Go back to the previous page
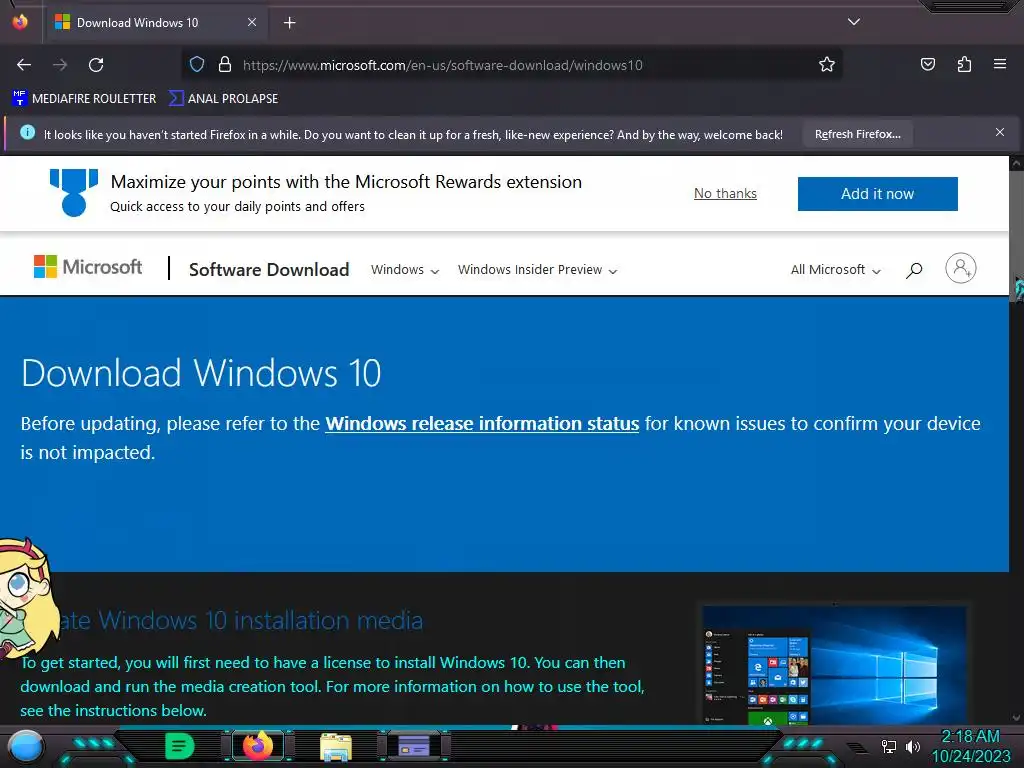The height and width of the screenshot is (768, 1024). (24, 65)
